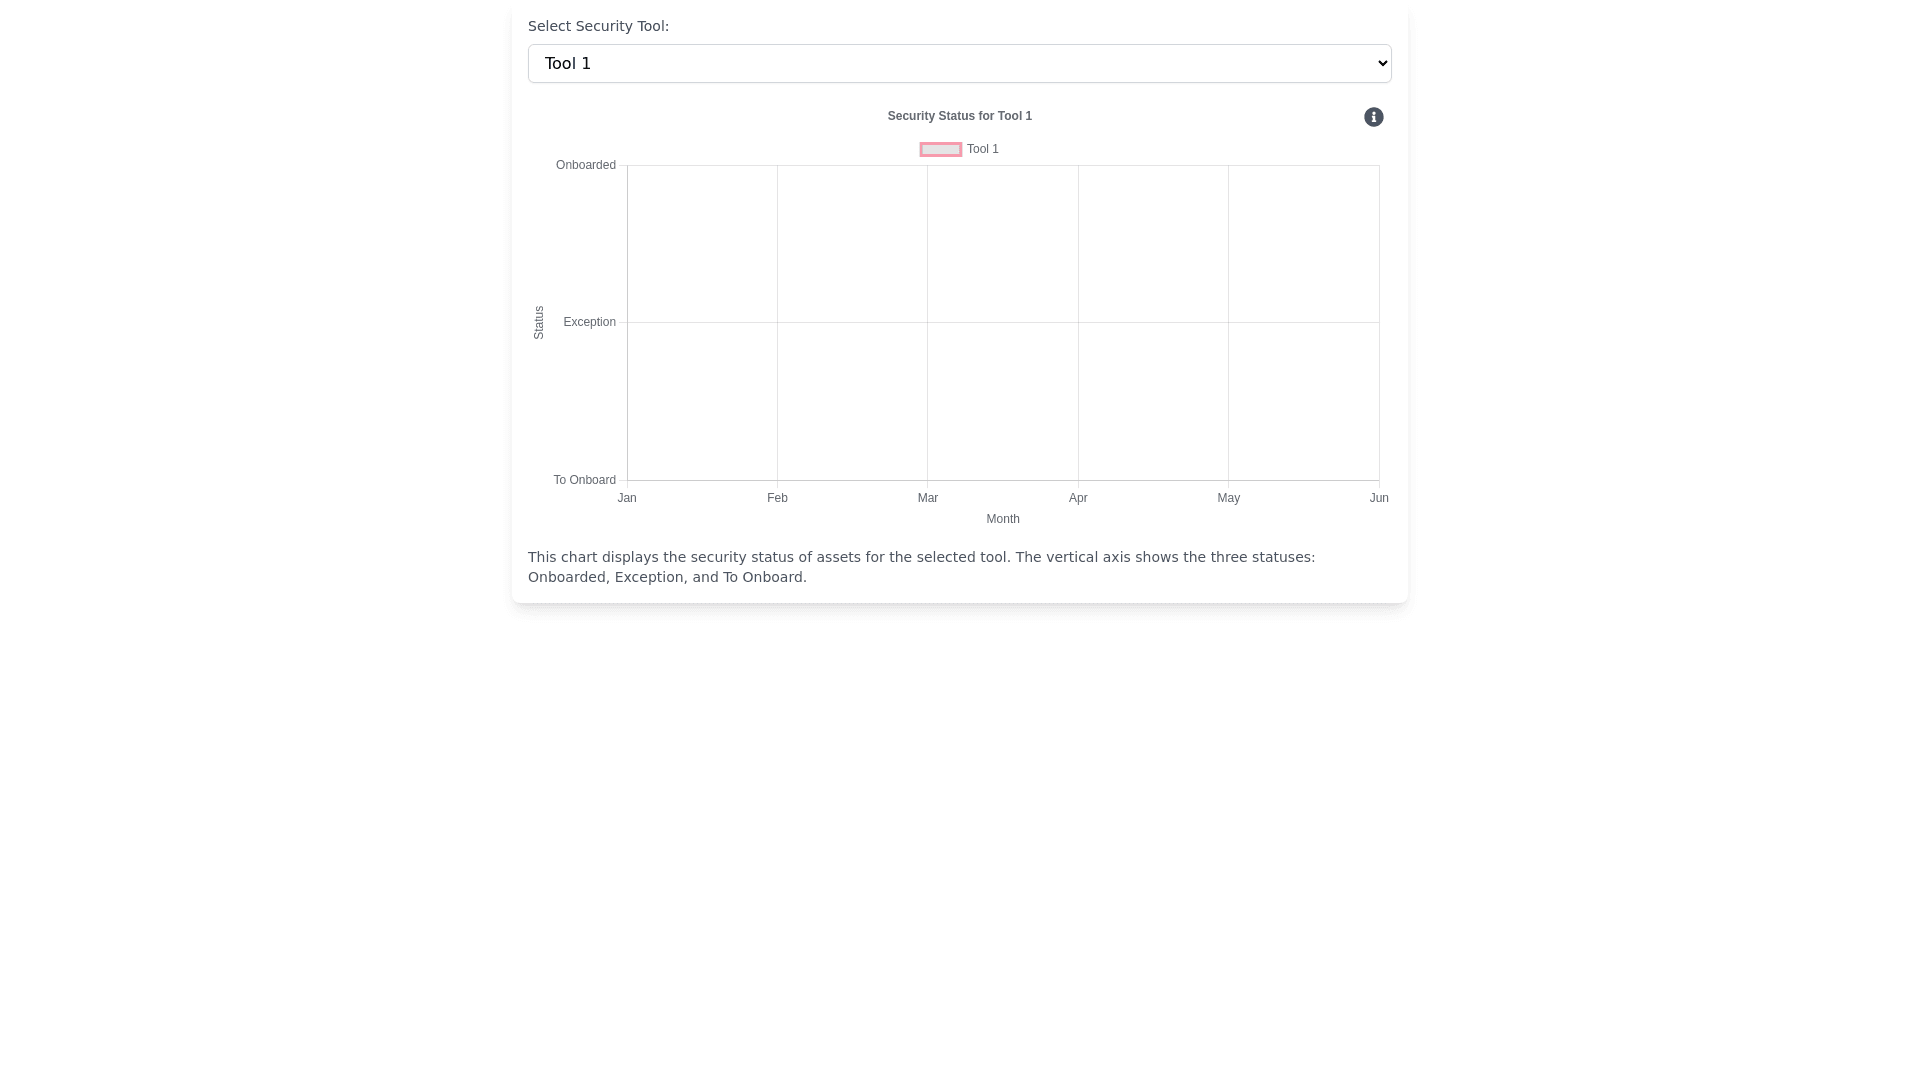Click the 'Month' x-axis title

(1002, 519)
